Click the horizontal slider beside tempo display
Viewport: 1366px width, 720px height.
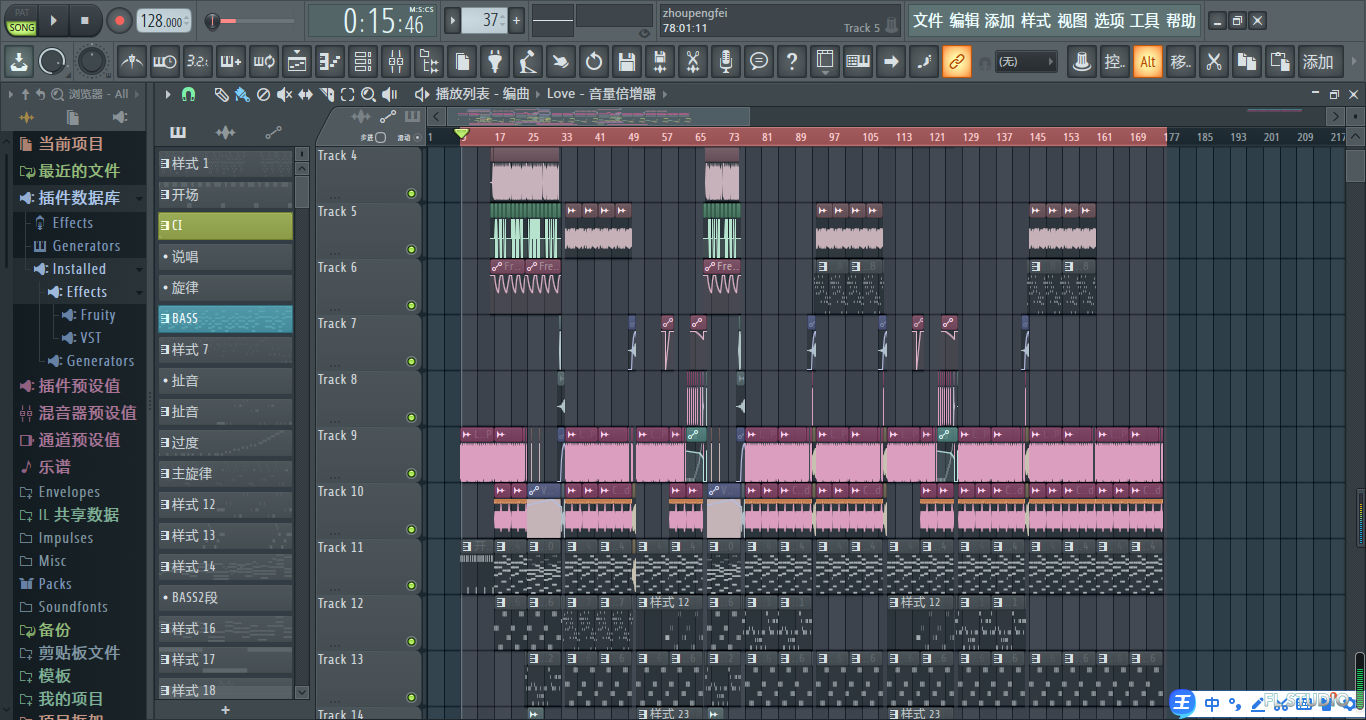(x=250, y=20)
